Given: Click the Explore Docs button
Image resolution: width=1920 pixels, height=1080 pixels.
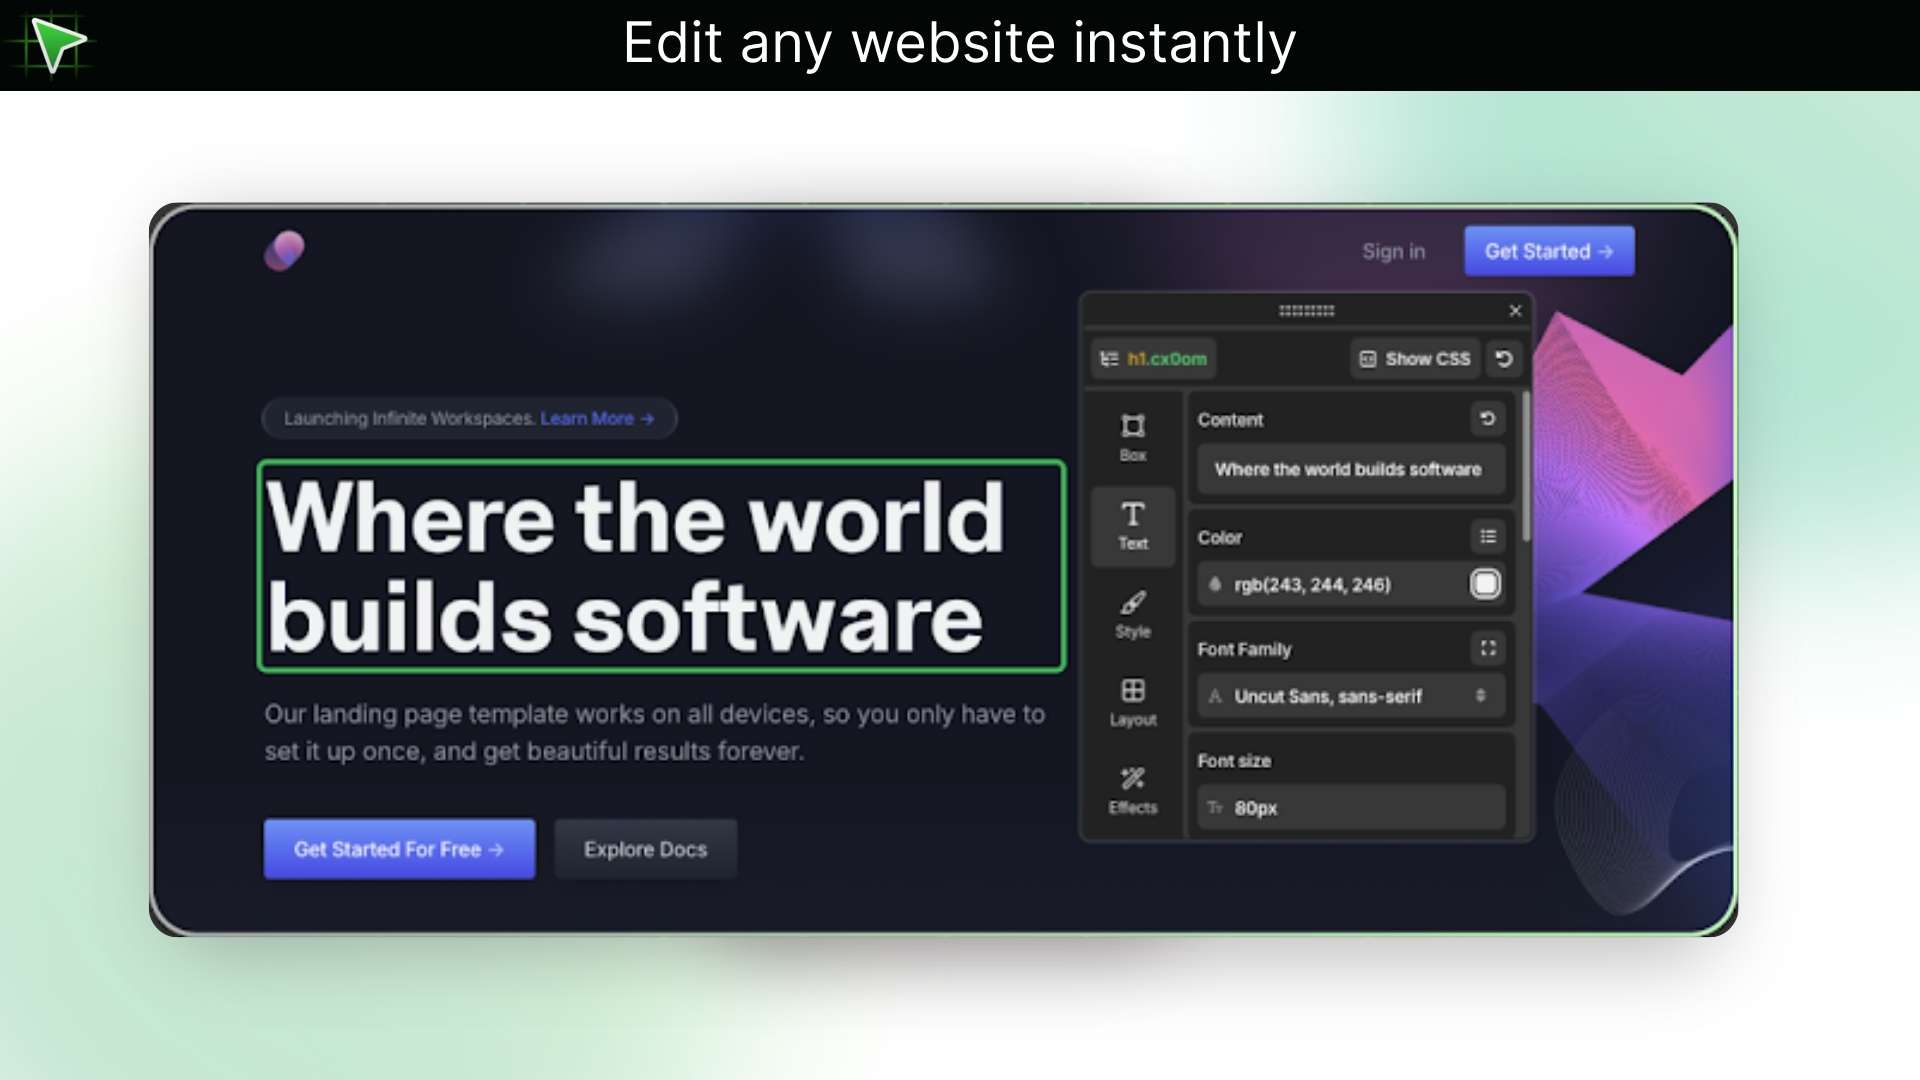Looking at the screenshot, I should point(645,848).
